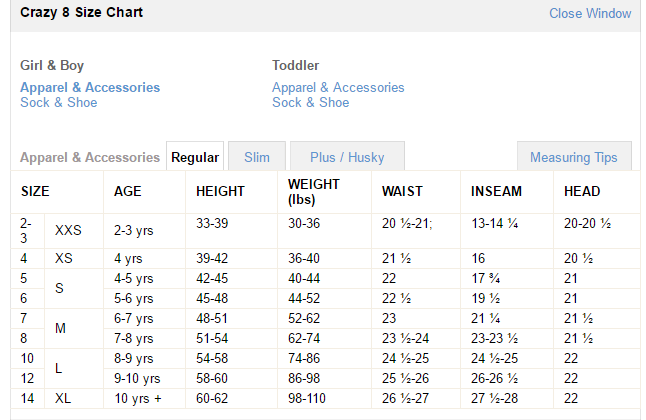Select the XXS size cell
This screenshot has height=420, width=646.
pyautogui.click(x=69, y=230)
